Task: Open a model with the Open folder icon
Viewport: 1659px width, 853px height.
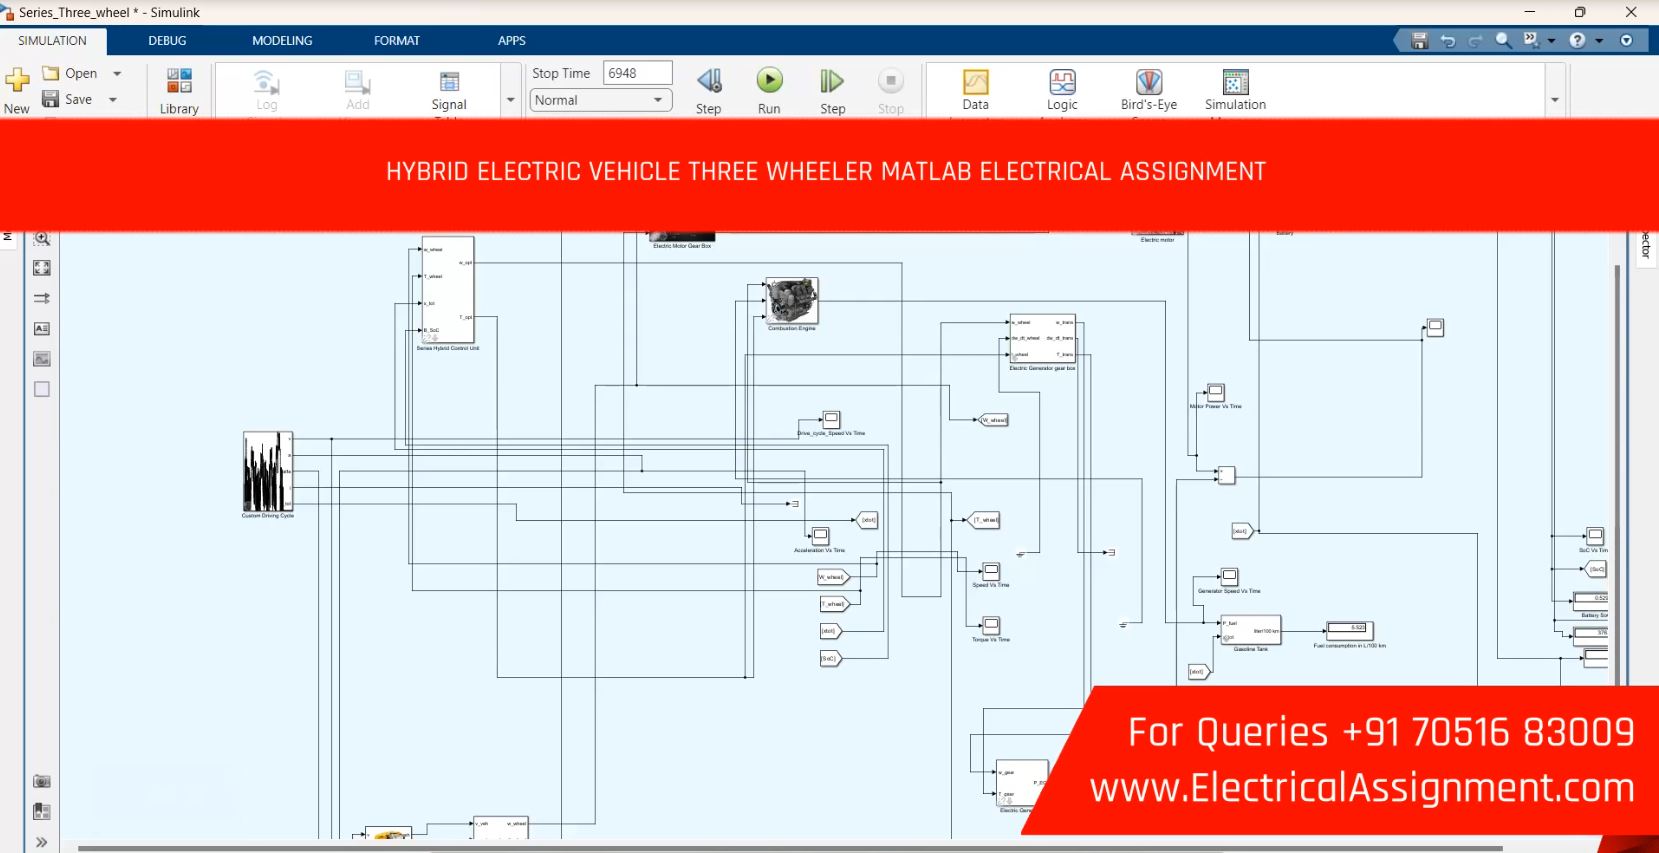Action: click(x=51, y=73)
